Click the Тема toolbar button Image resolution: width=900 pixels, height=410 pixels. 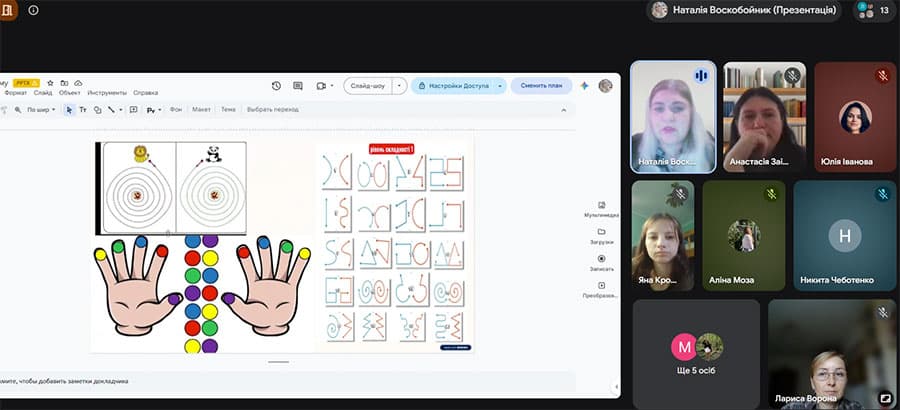(228, 109)
